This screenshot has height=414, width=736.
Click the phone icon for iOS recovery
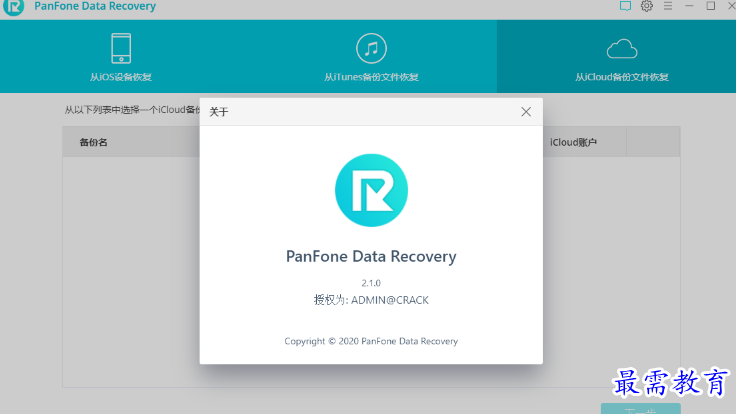121,48
